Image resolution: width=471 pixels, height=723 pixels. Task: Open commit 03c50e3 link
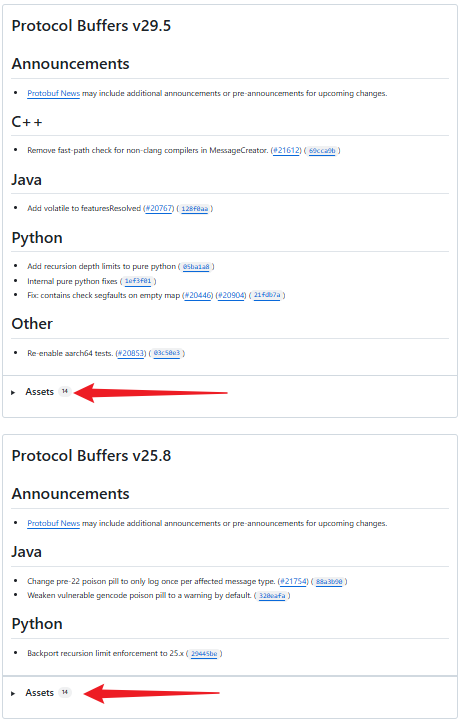point(167,354)
